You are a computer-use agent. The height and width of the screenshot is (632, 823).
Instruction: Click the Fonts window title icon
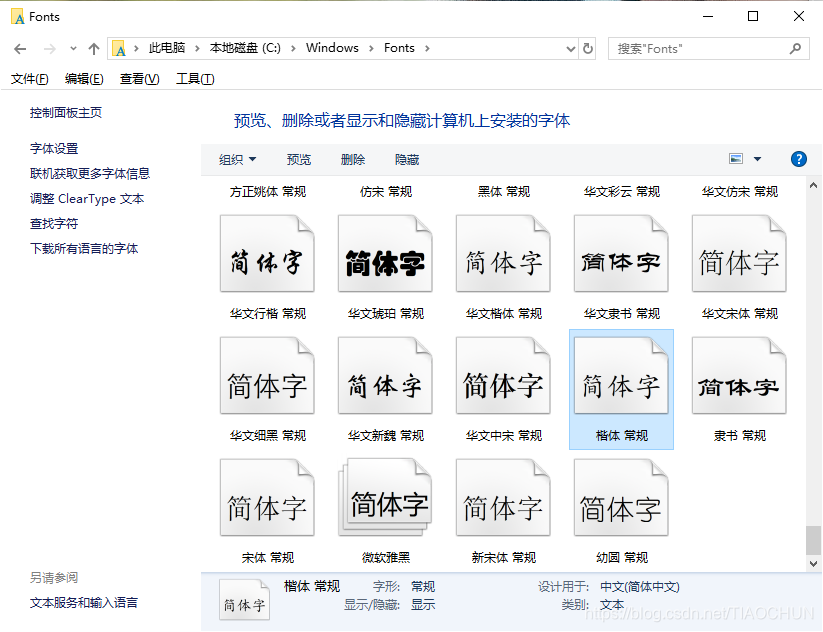(x=18, y=17)
